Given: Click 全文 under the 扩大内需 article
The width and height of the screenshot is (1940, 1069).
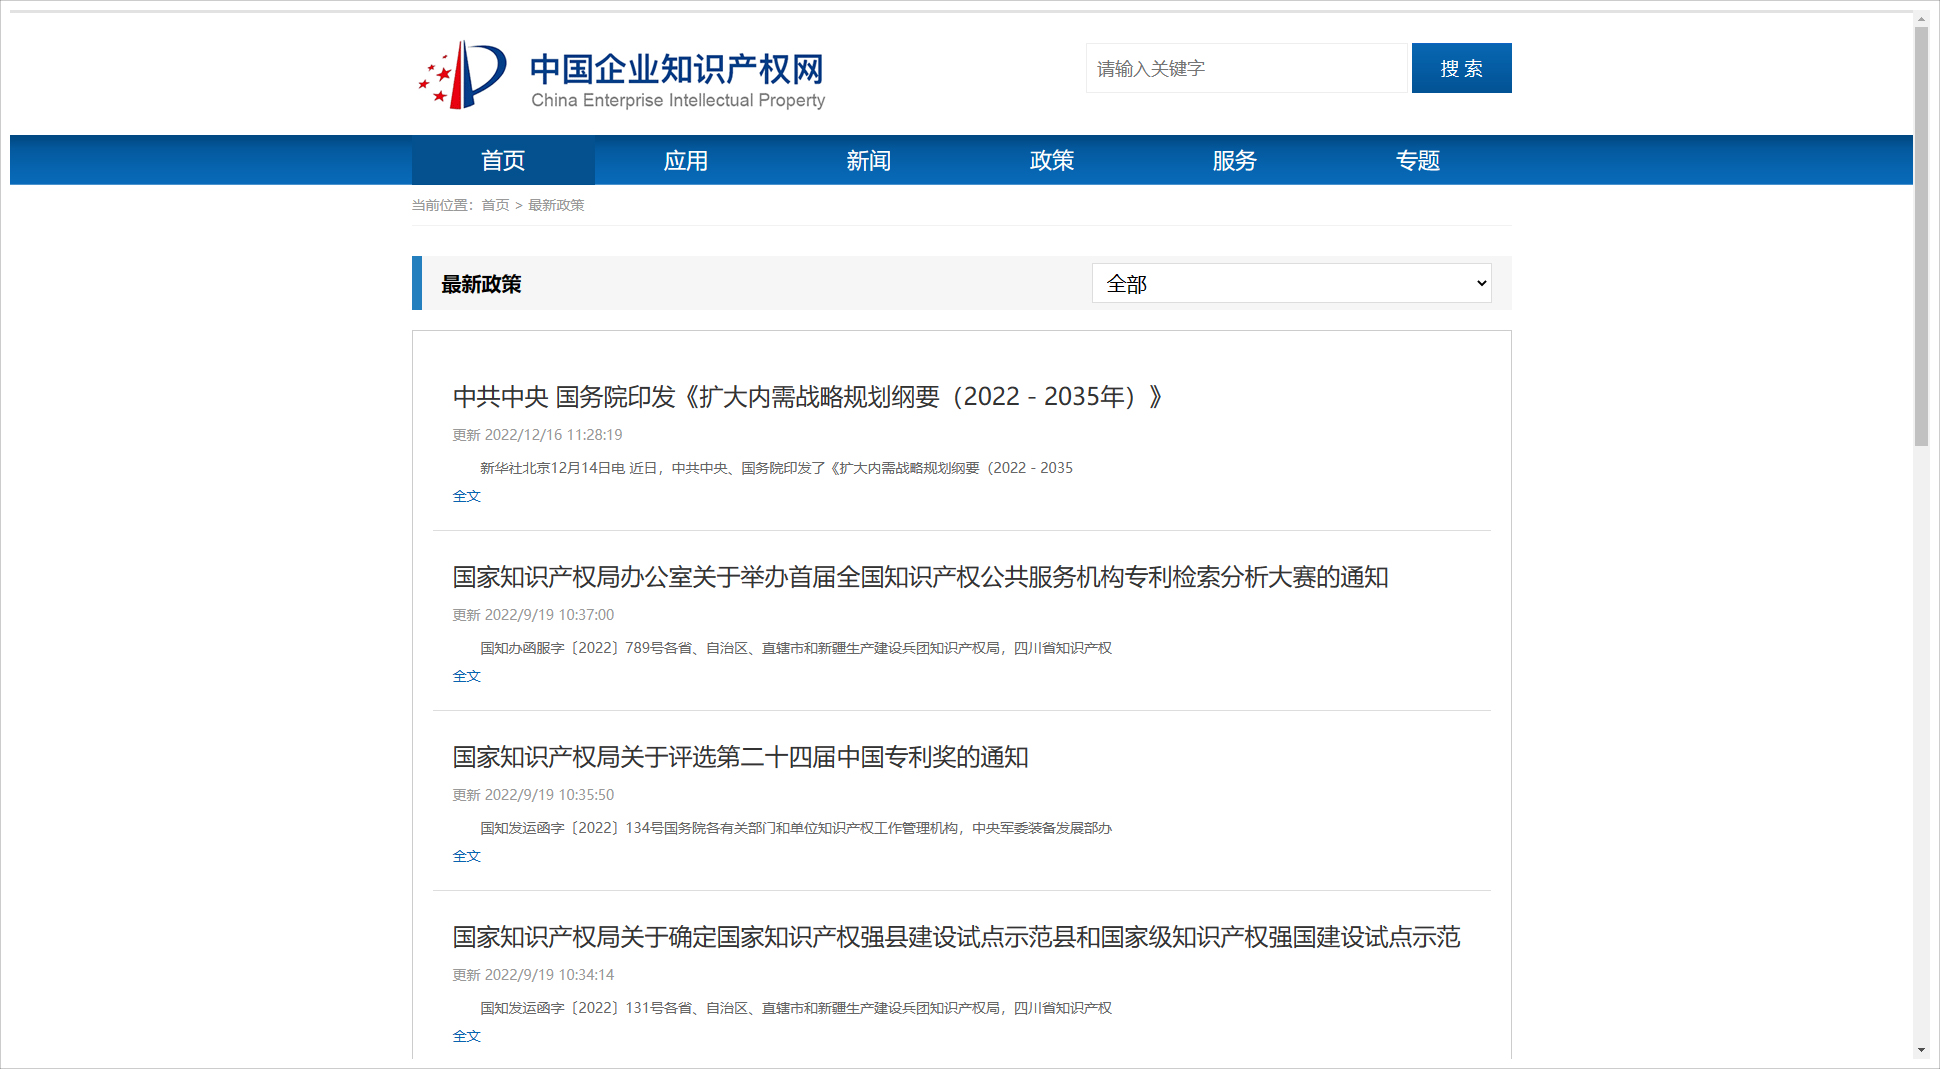Looking at the screenshot, I should (466, 496).
